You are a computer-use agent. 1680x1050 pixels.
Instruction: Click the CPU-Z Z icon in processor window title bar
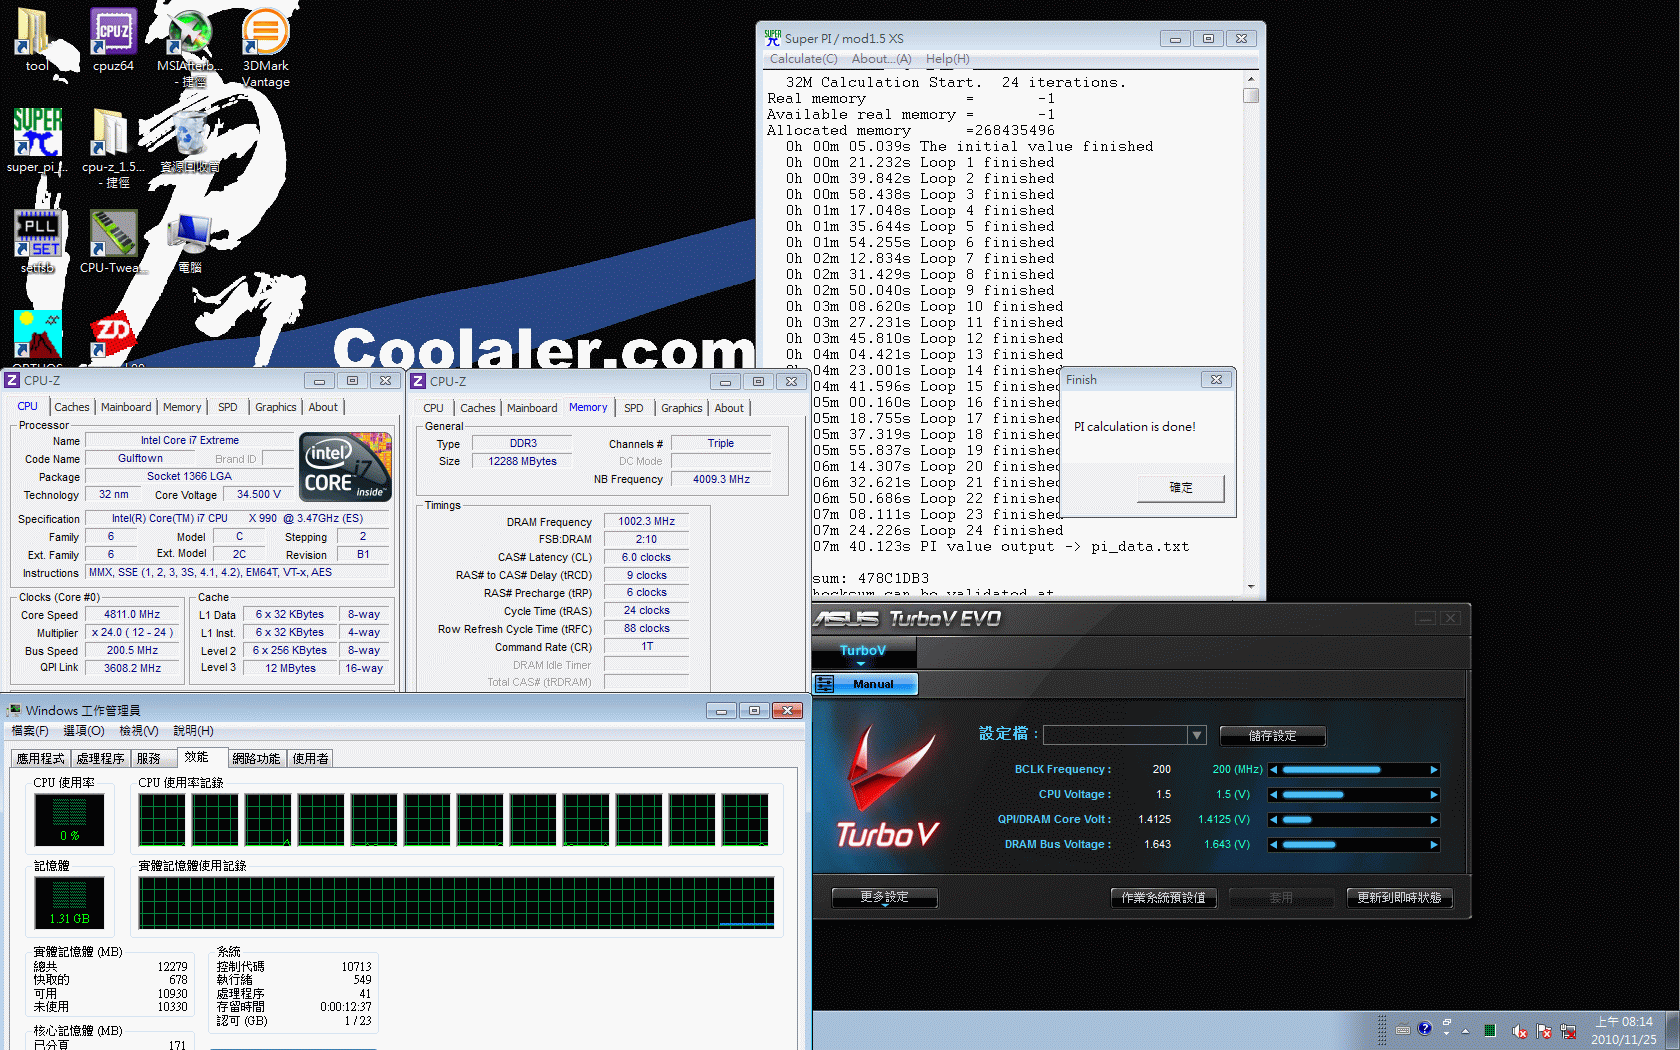tap(12, 380)
